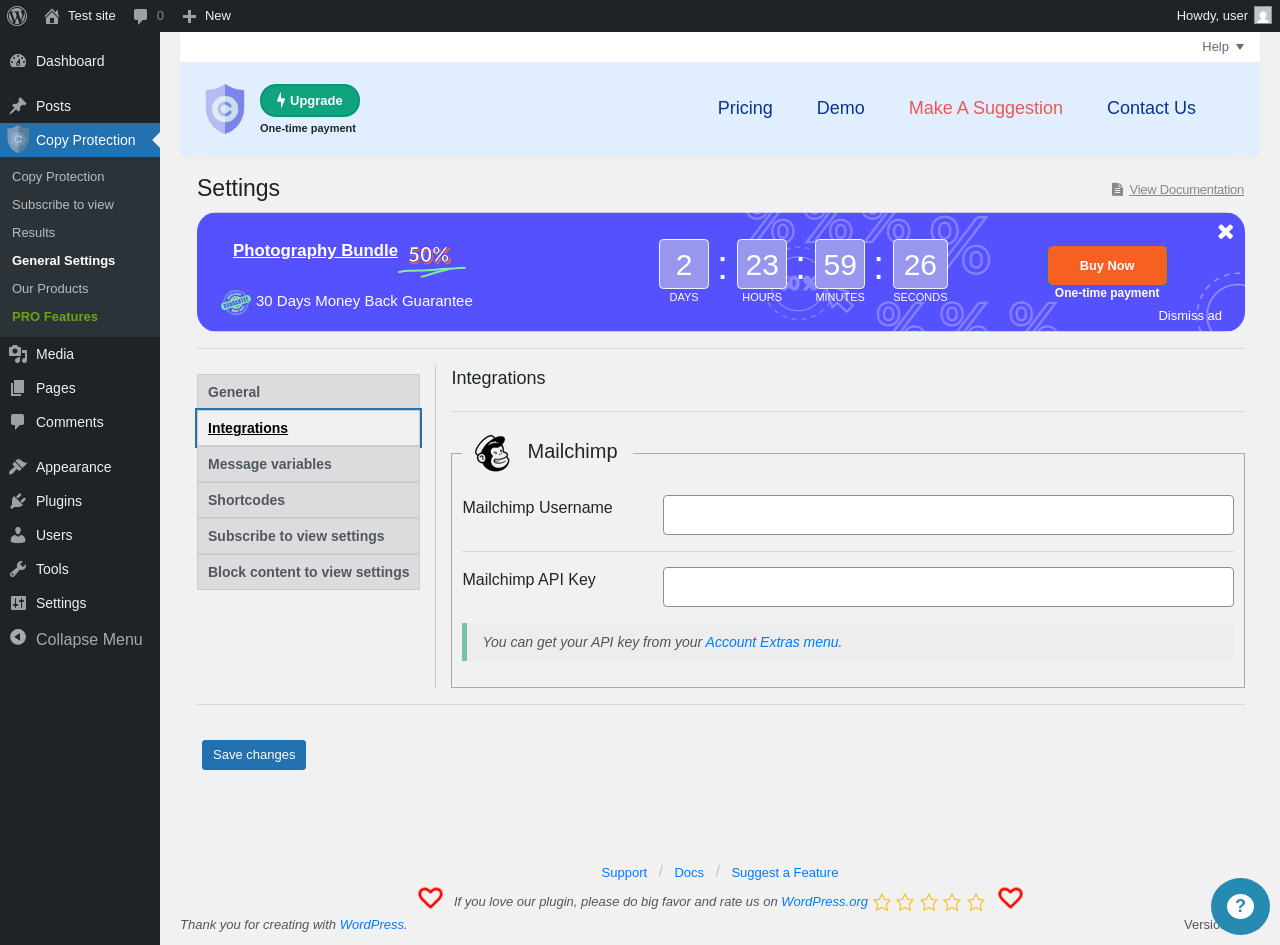Click the Copy Protection shield logo in header

tap(225, 108)
